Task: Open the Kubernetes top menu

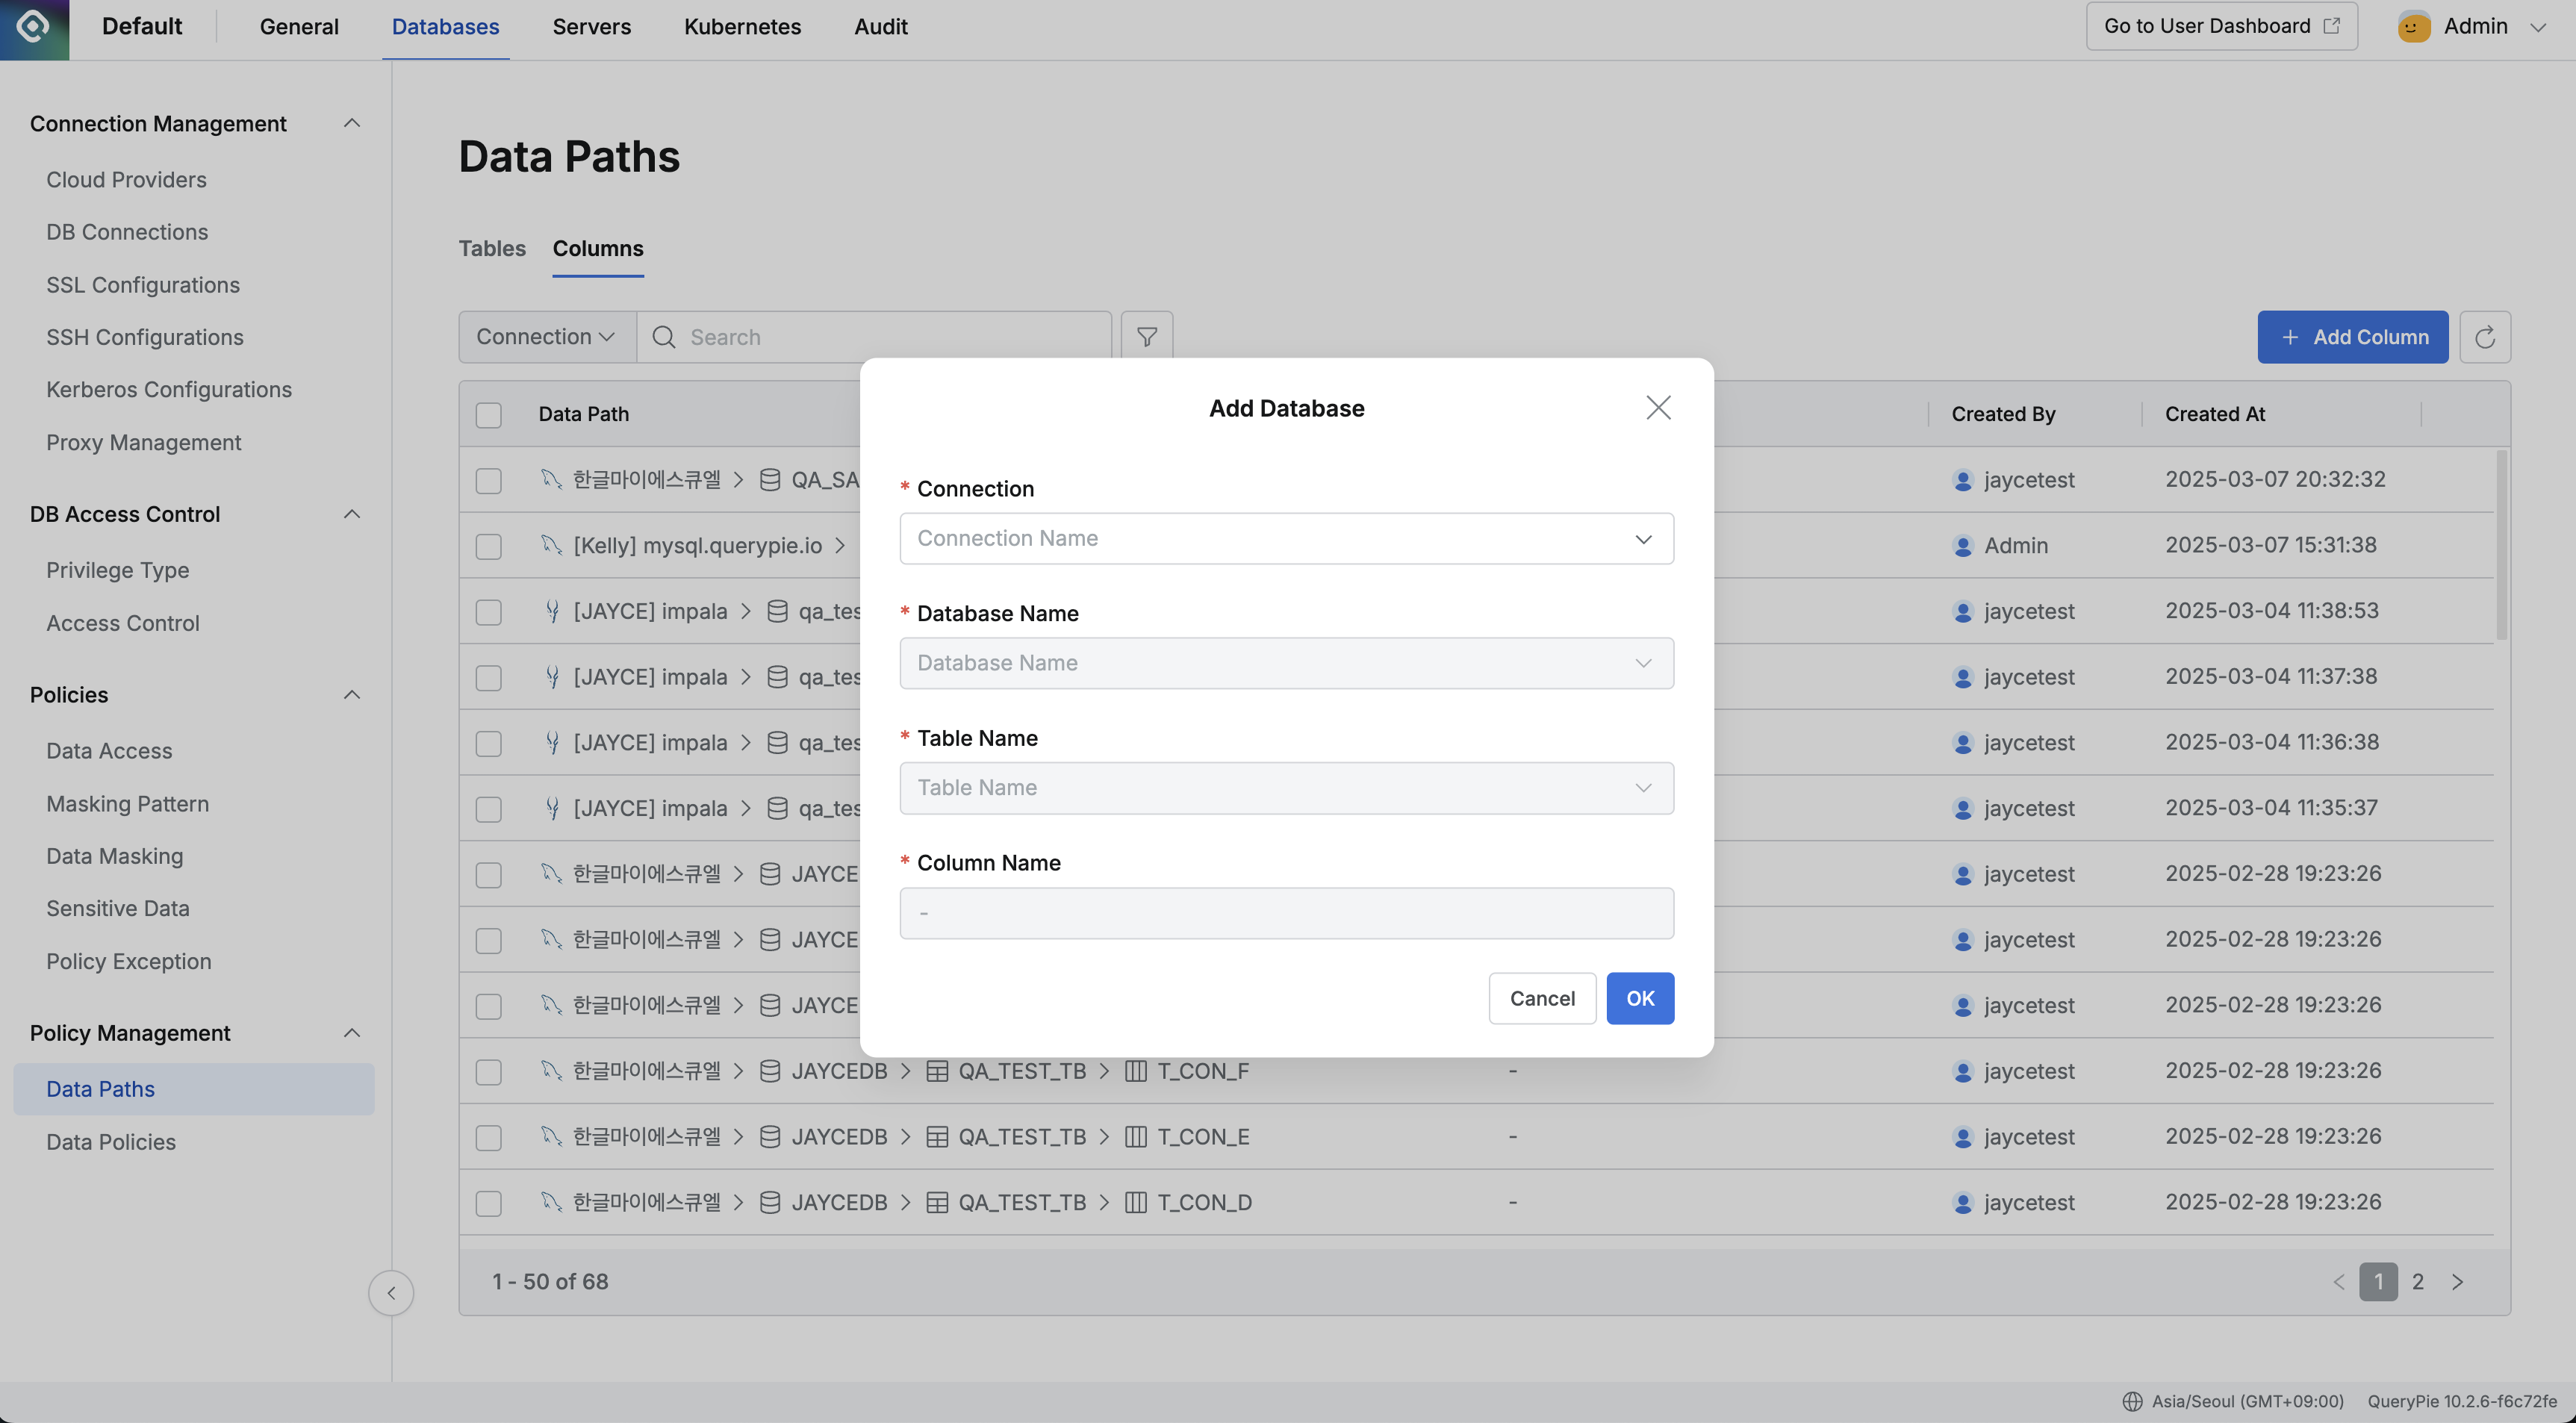Action: pyautogui.click(x=742, y=27)
